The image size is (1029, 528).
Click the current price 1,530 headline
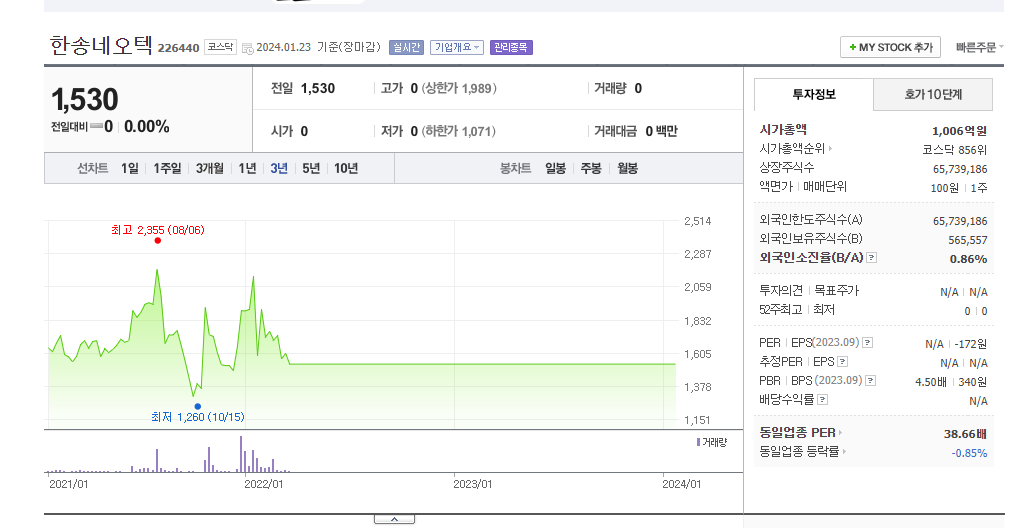coord(85,100)
